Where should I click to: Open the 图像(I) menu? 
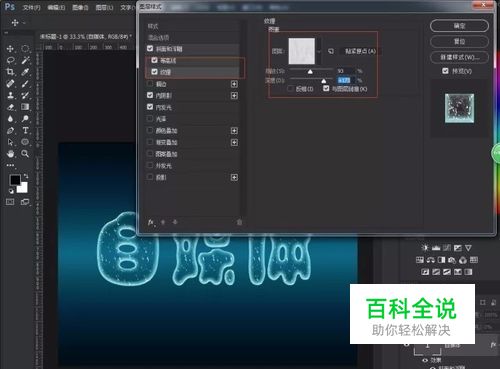(x=80, y=7)
